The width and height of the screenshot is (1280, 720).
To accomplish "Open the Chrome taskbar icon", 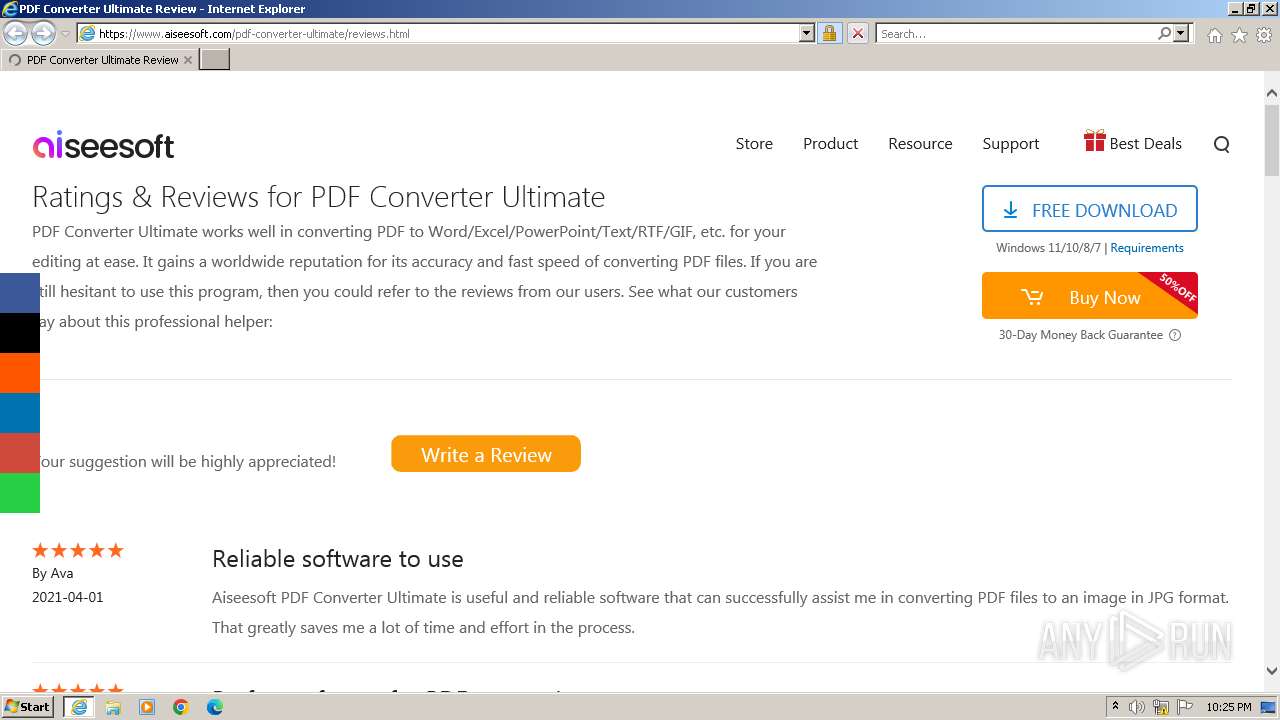I will tap(181, 707).
